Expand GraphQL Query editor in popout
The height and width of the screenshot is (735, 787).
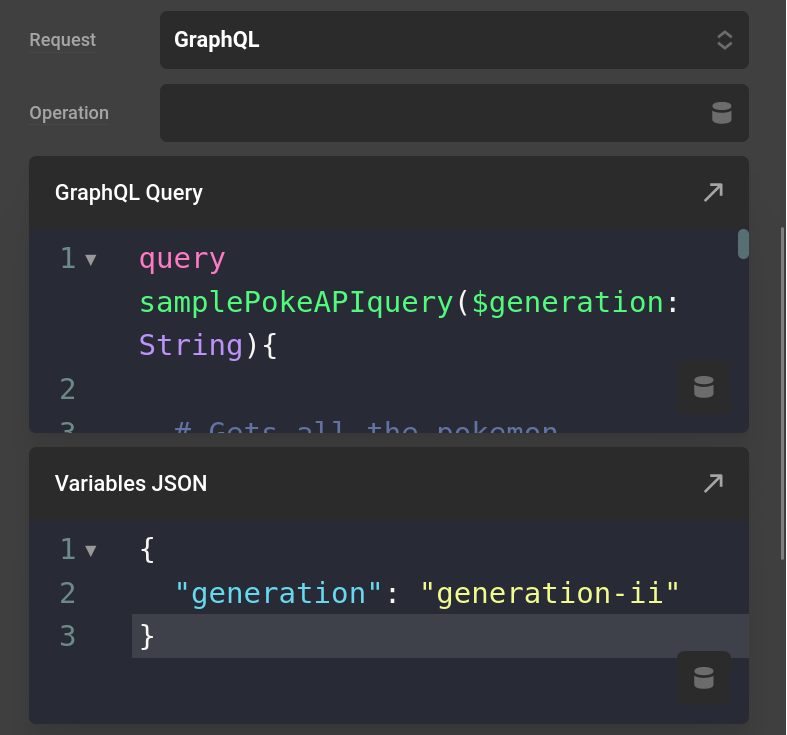[x=713, y=192]
